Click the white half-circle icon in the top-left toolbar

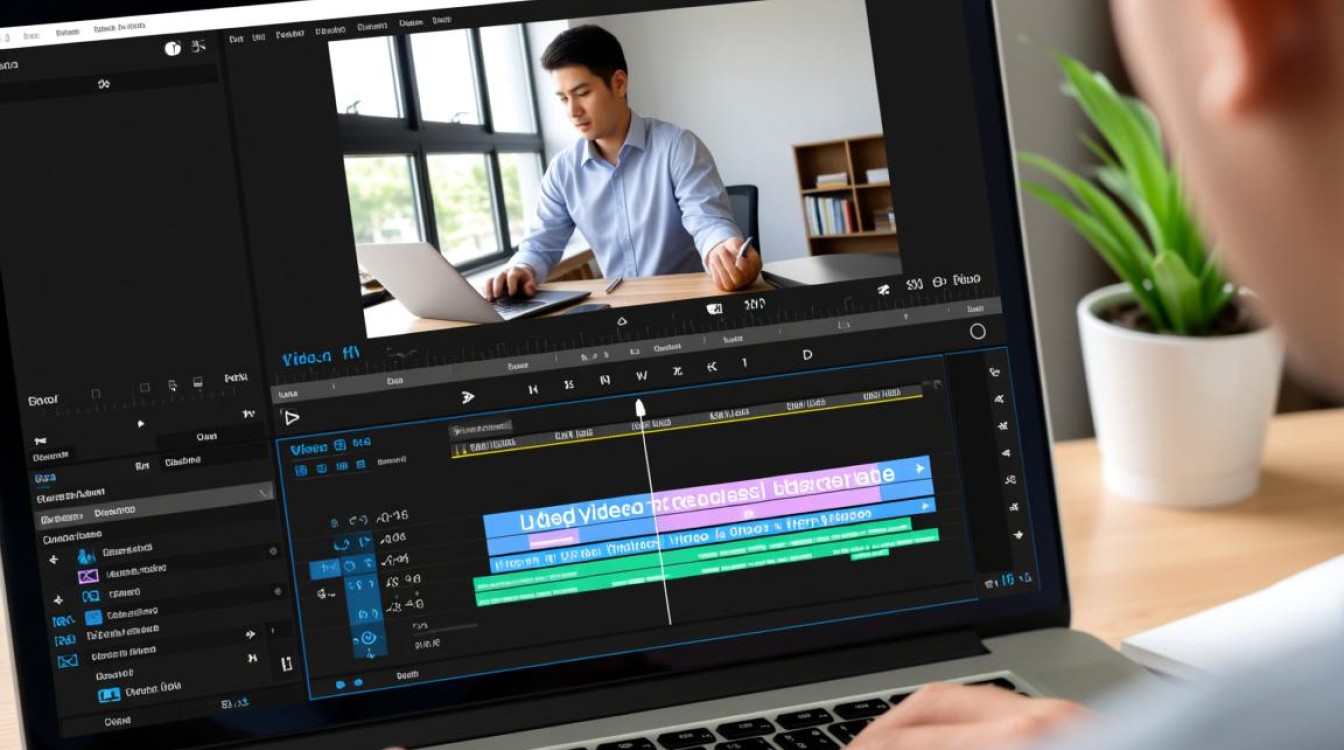coord(173,48)
